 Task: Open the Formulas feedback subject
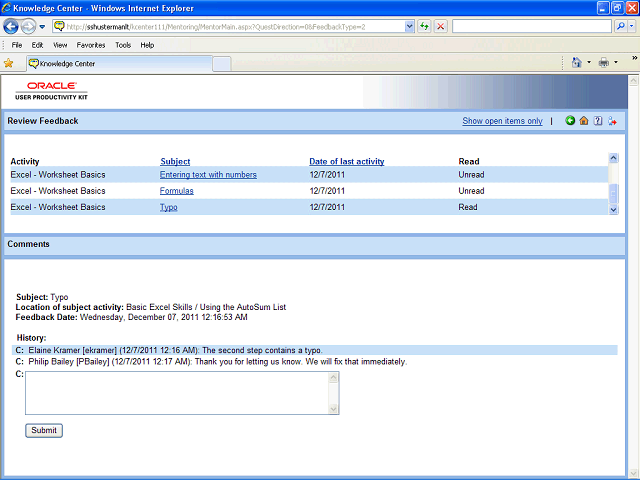176,191
